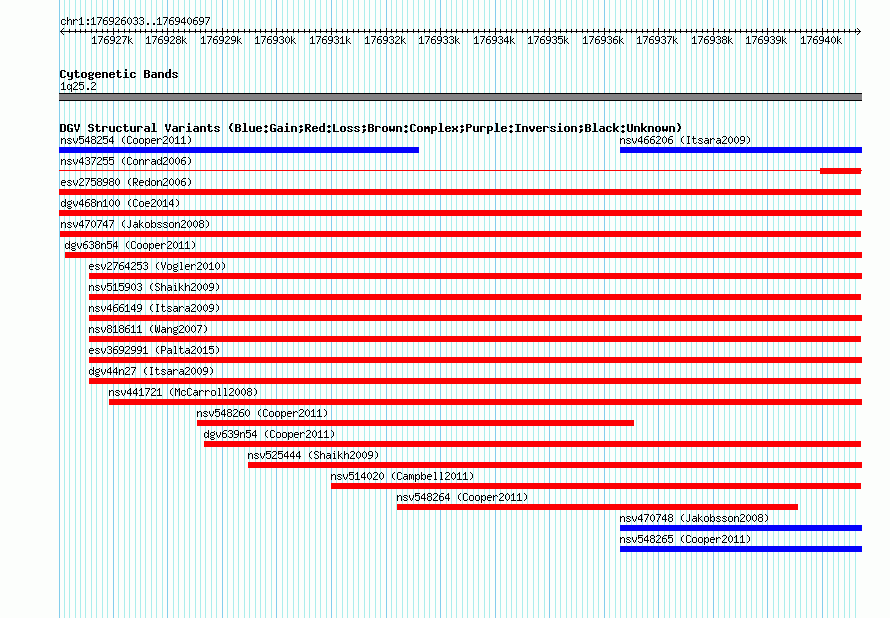Open nsv548265 (Cooper2011) label

pyautogui.click(x=685, y=539)
